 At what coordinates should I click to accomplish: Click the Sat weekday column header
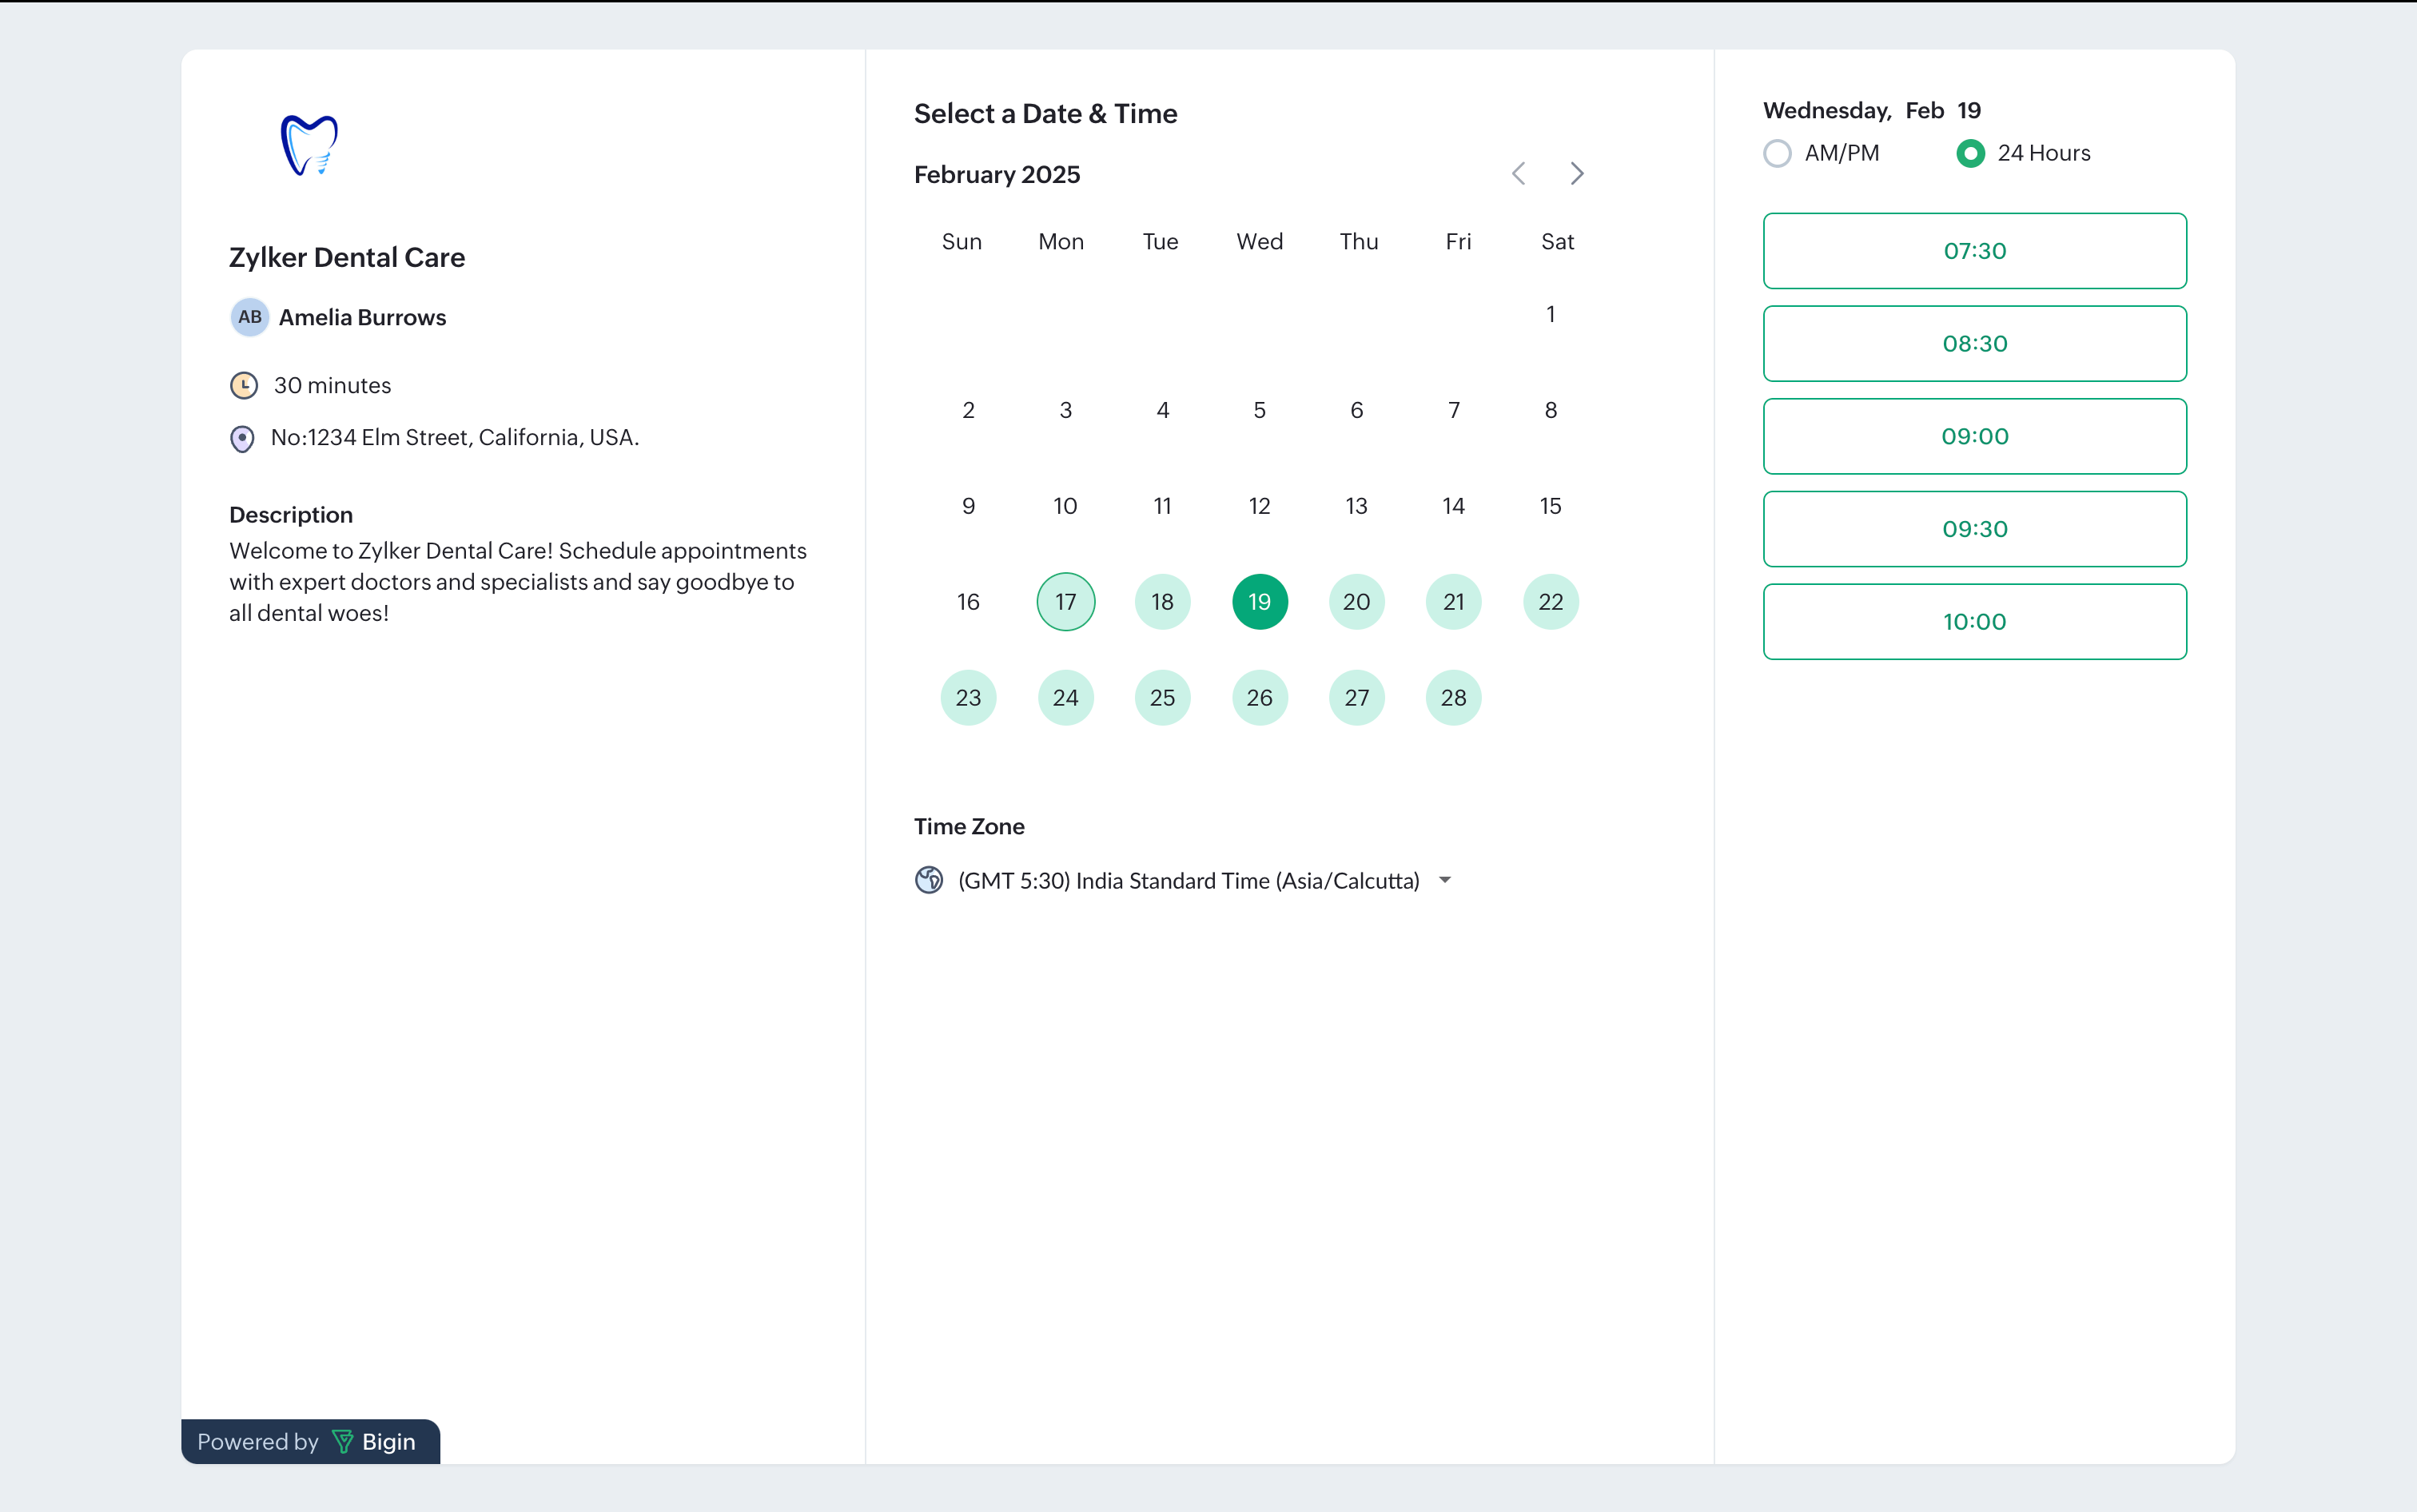(x=1557, y=241)
